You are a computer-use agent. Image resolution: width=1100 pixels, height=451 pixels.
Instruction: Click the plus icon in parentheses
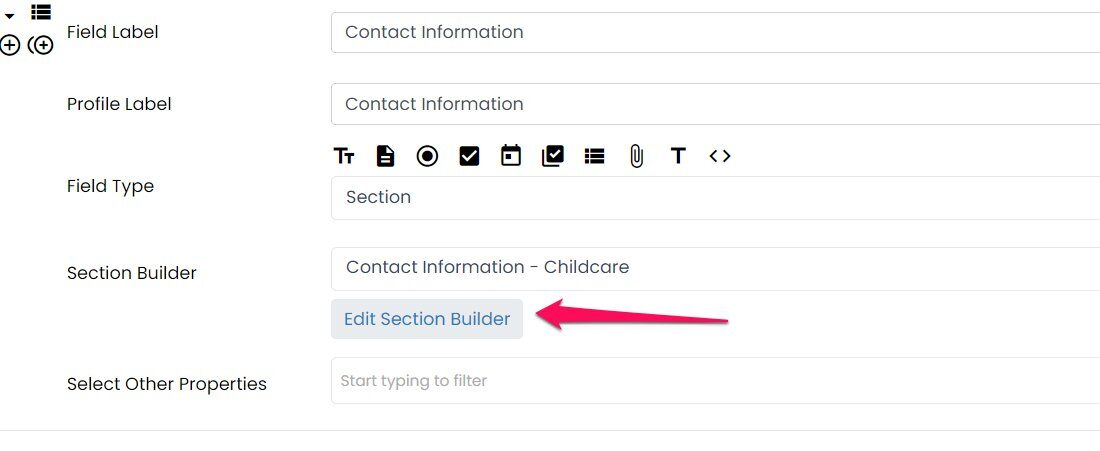(x=41, y=46)
